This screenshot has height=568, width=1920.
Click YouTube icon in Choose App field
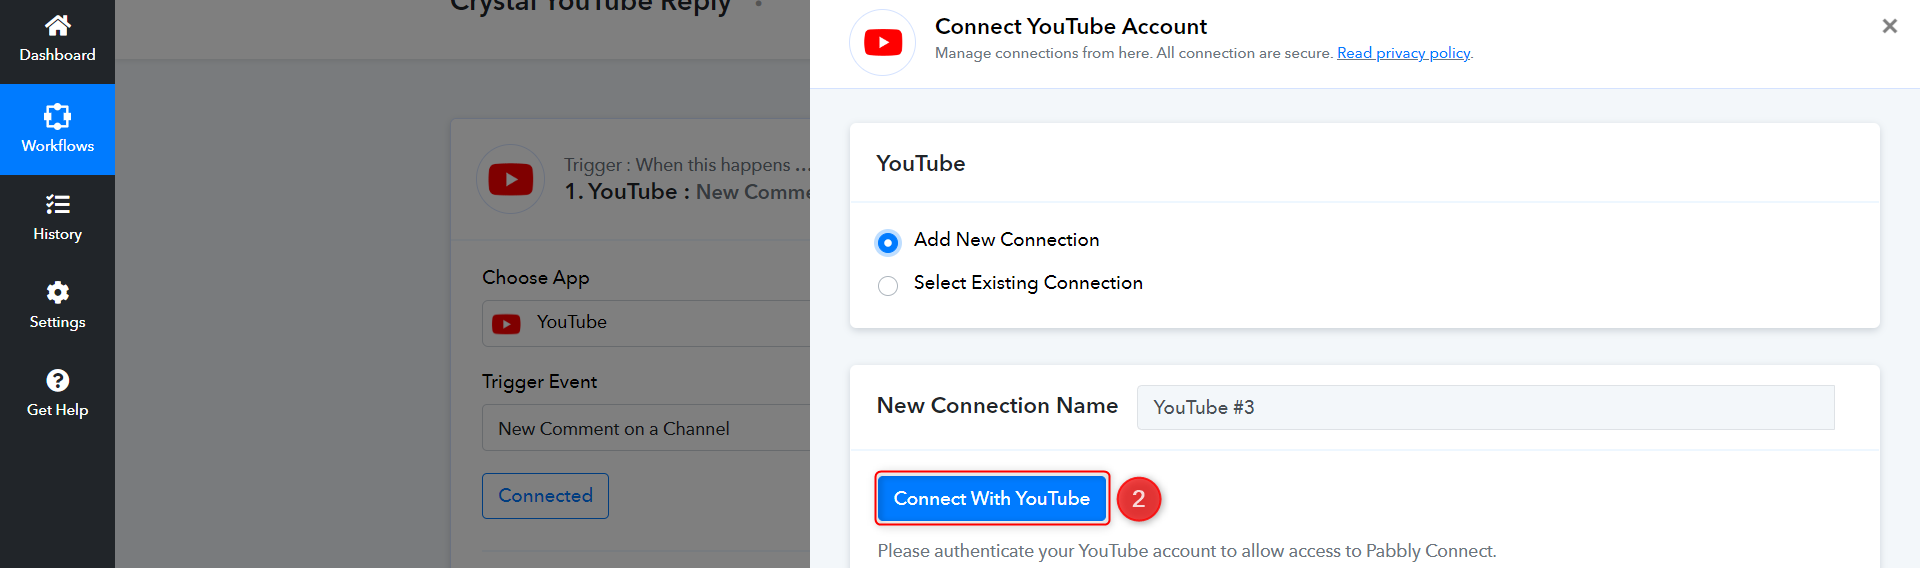506,323
